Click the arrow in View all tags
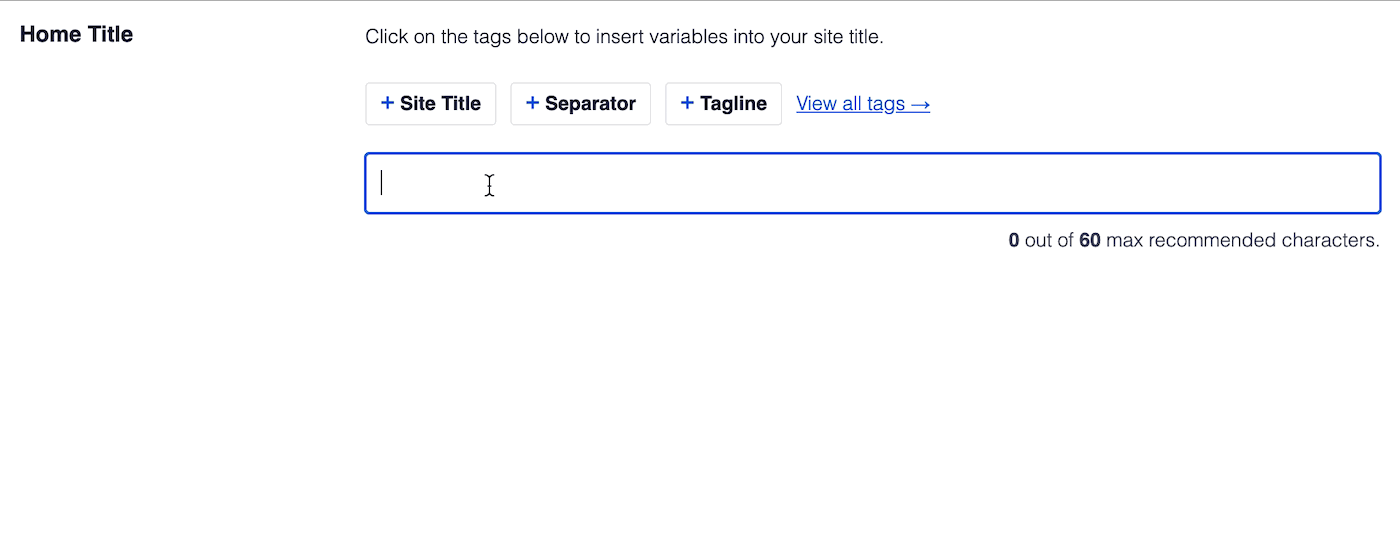This screenshot has width=1400, height=538. pyautogui.click(x=921, y=104)
